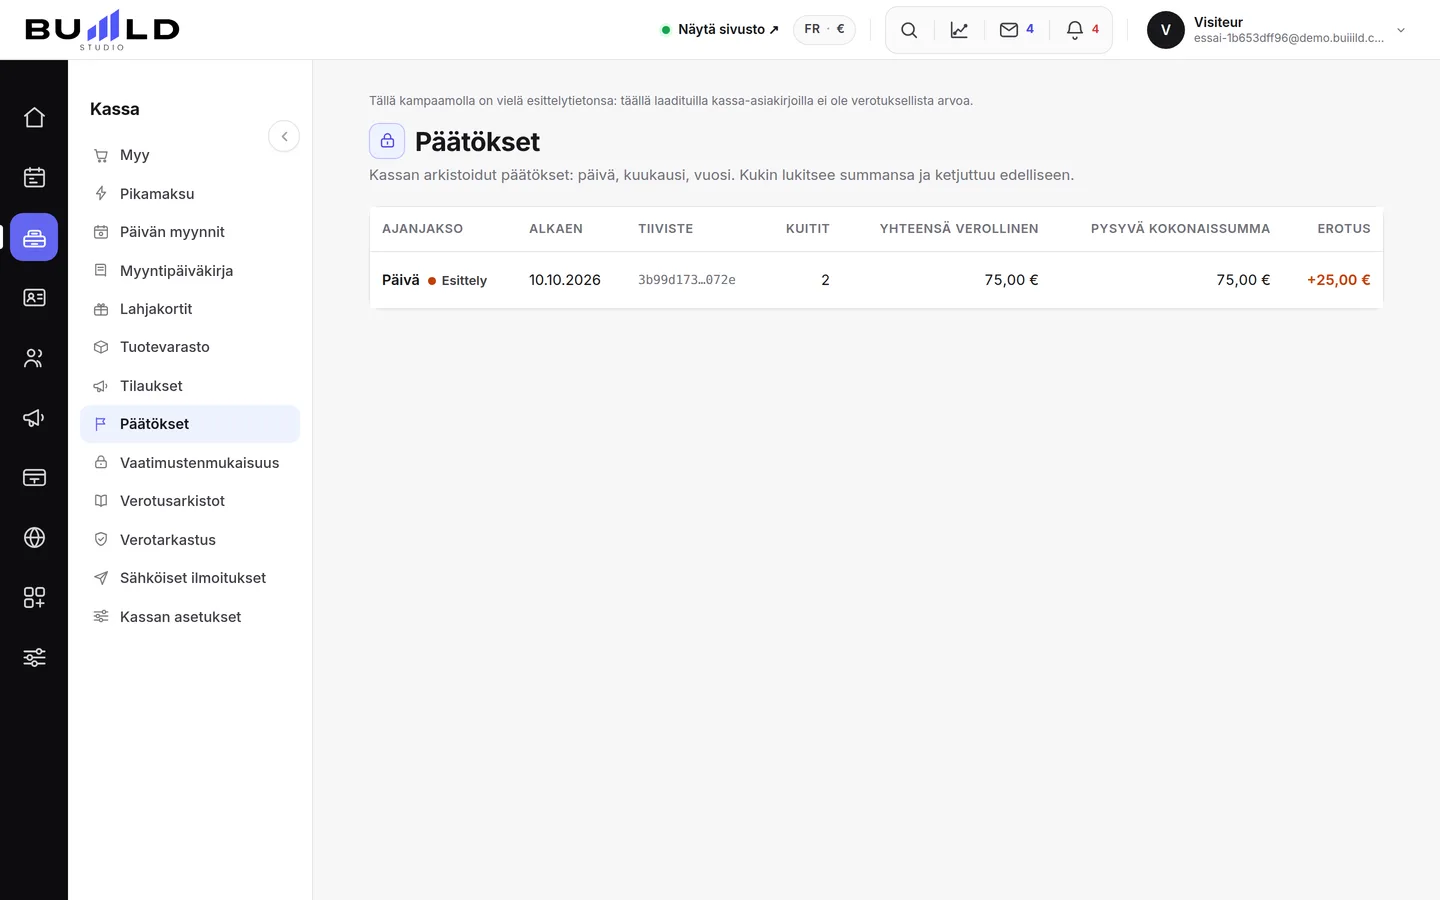Click the Näytä sivusto link
This screenshot has height=900, width=1440.
point(720,30)
